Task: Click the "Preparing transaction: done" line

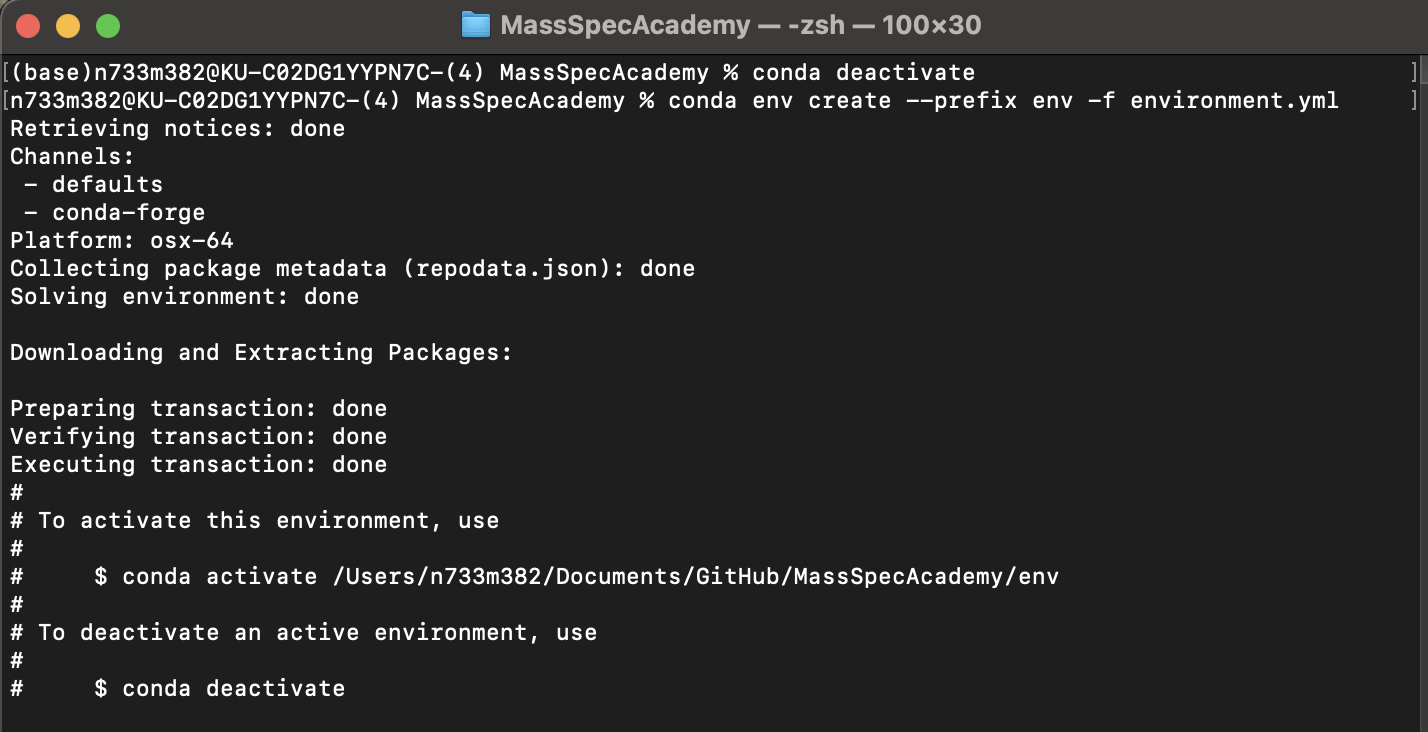Action: 198,409
